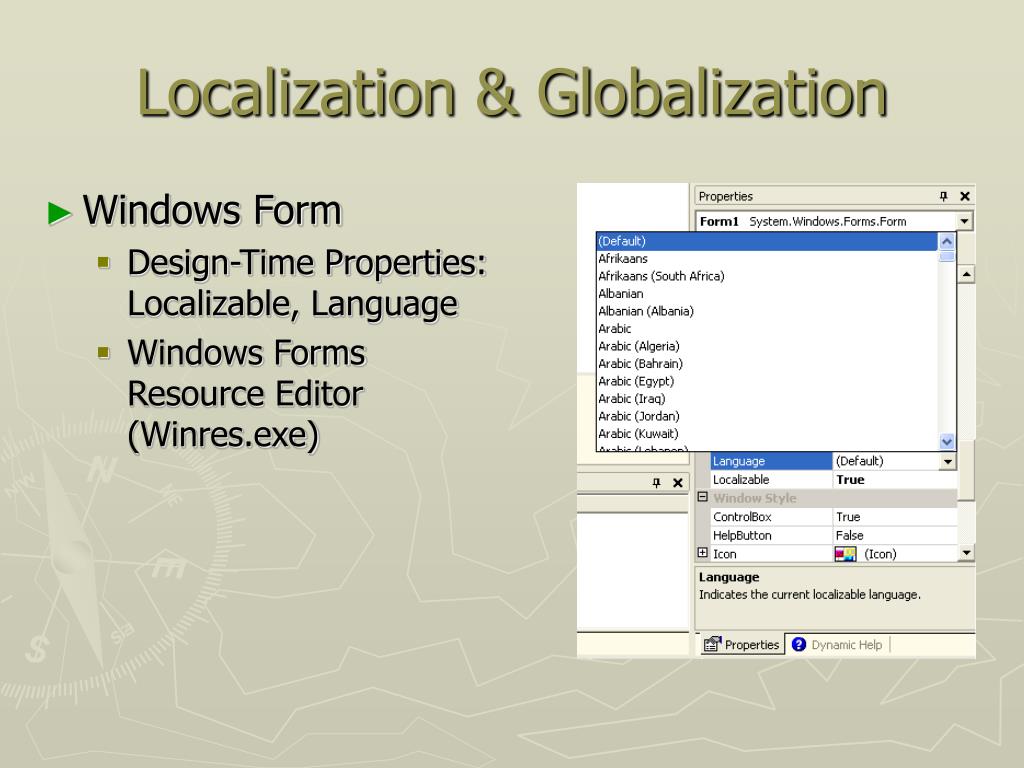Click the Icon property preview image

point(846,554)
